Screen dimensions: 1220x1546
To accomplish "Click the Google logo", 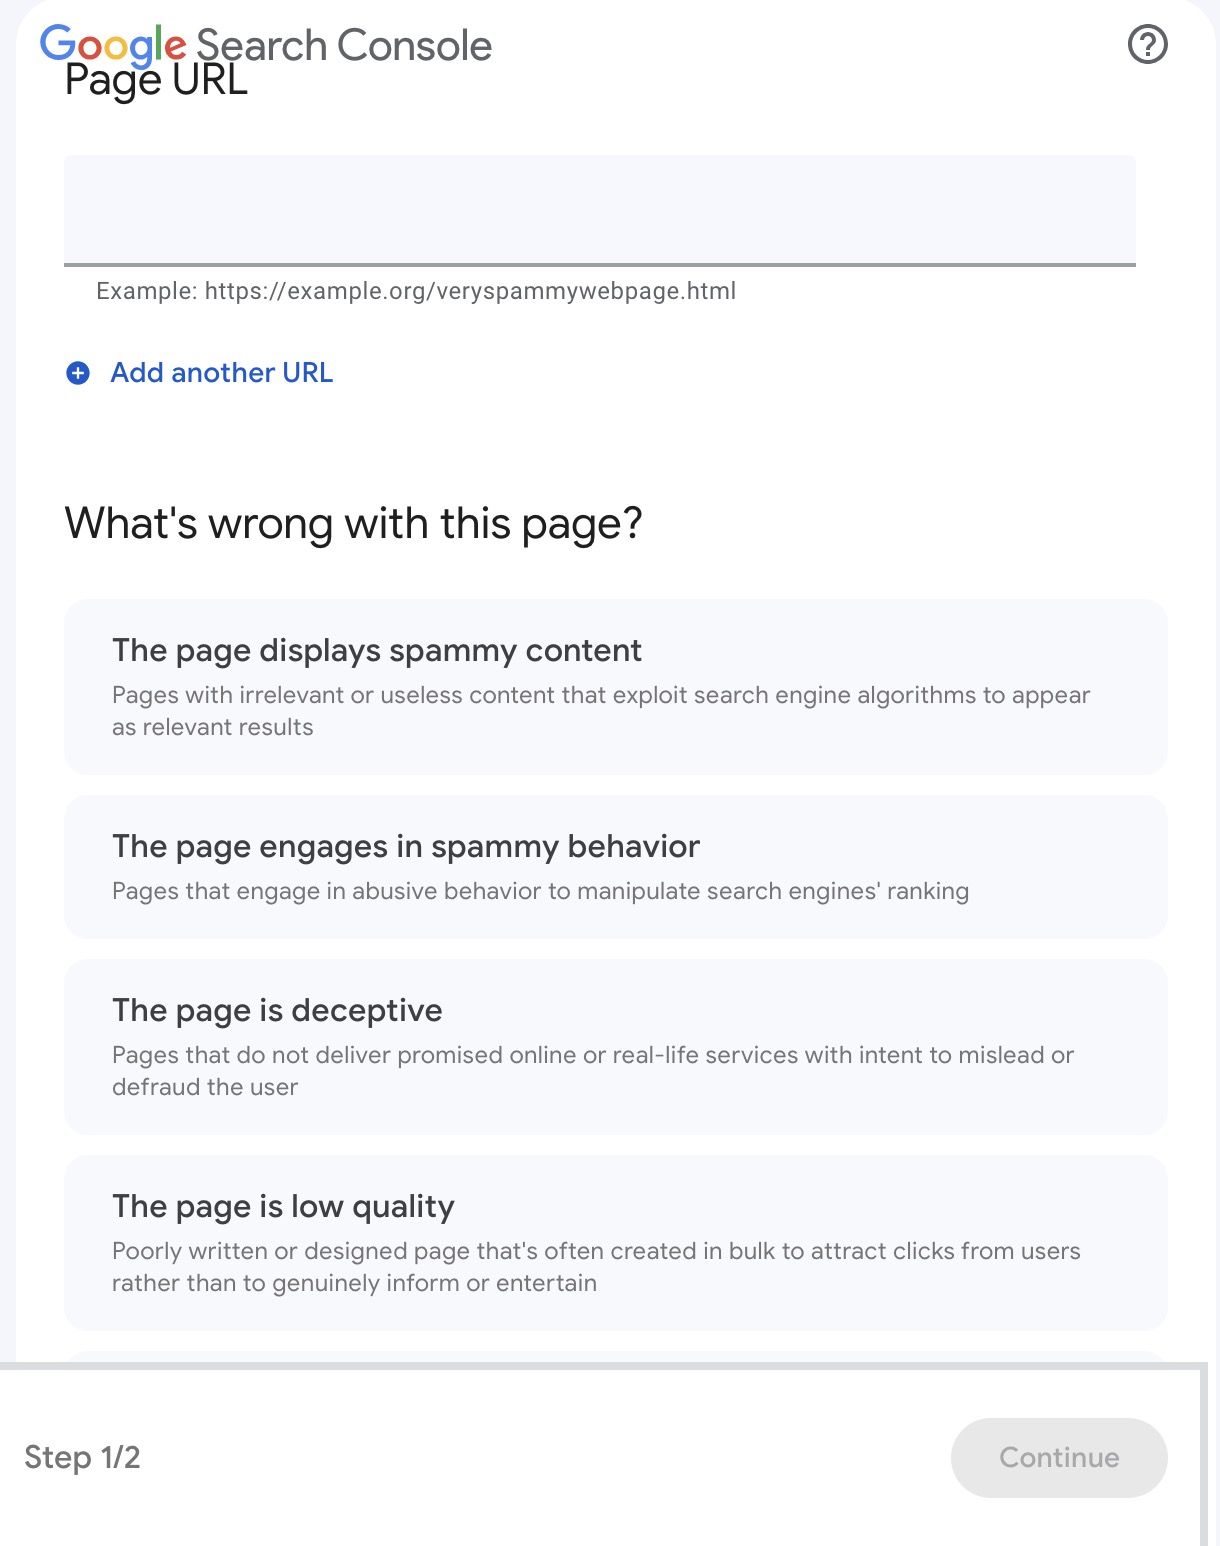I will pyautogui.click(x=113, y=45).
